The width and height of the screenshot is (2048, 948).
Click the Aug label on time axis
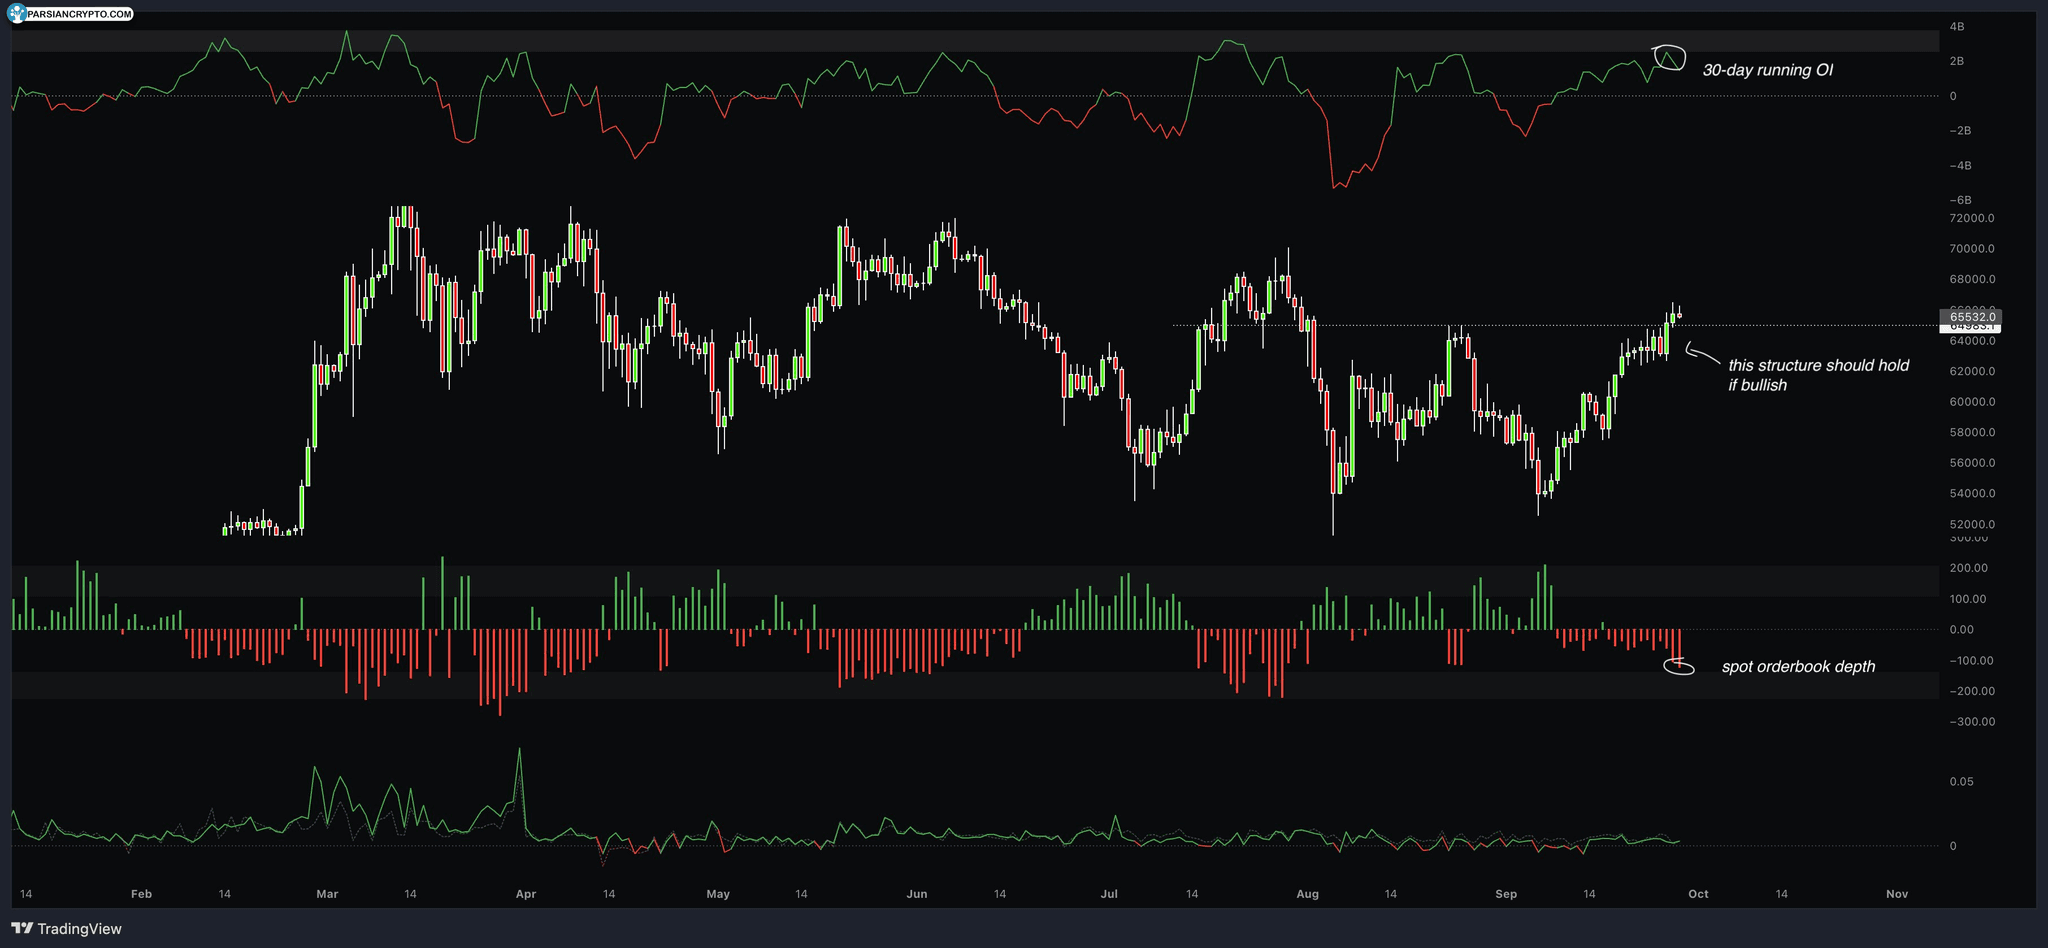[x=1307, y=894]
